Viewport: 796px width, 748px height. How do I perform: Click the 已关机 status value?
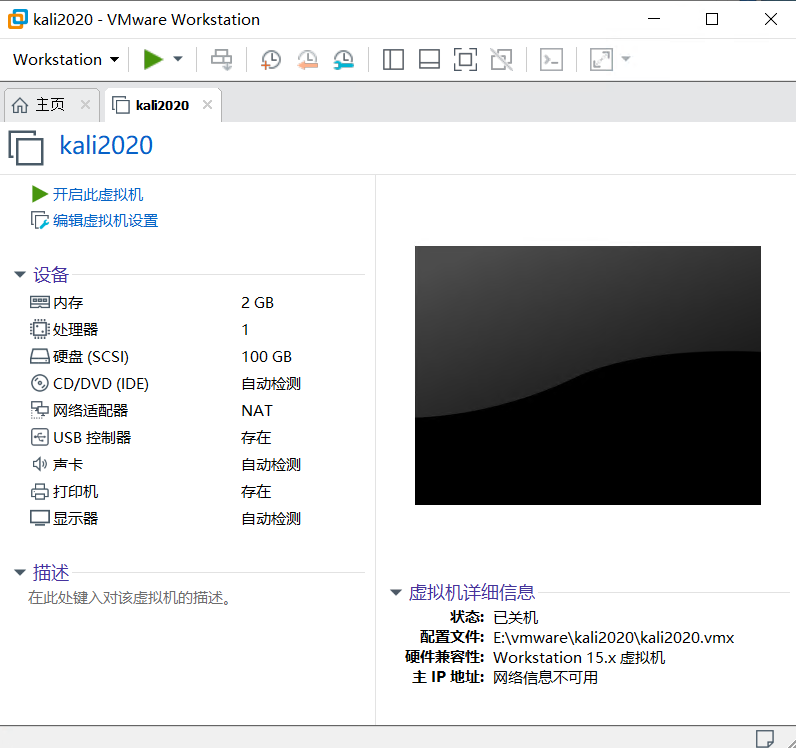pyautogui.click(x=515, y=617)
